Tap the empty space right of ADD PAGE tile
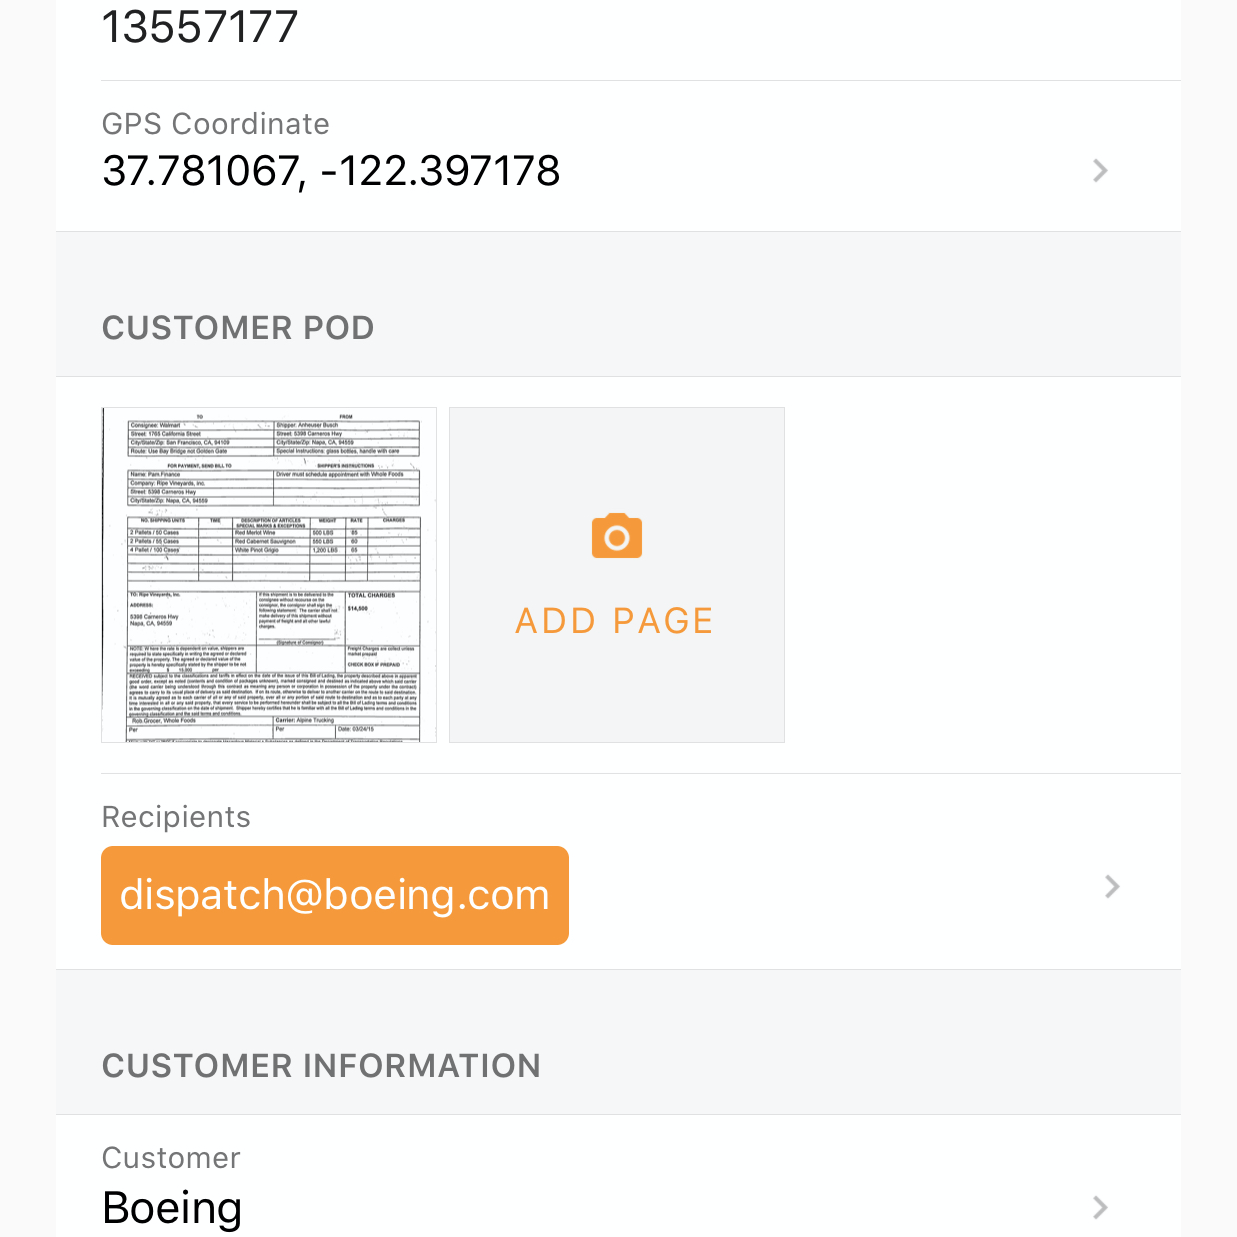Screen dimensions: 1237x1237 980,575
